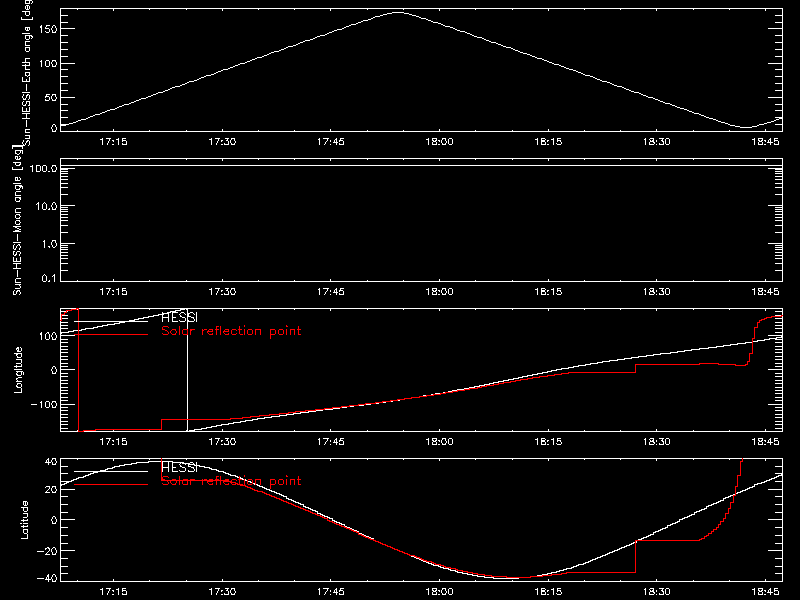This screenshot has width=800, height=600.
Task: Click 18:00 time label under Longitude plot
Action: point(439,441)
